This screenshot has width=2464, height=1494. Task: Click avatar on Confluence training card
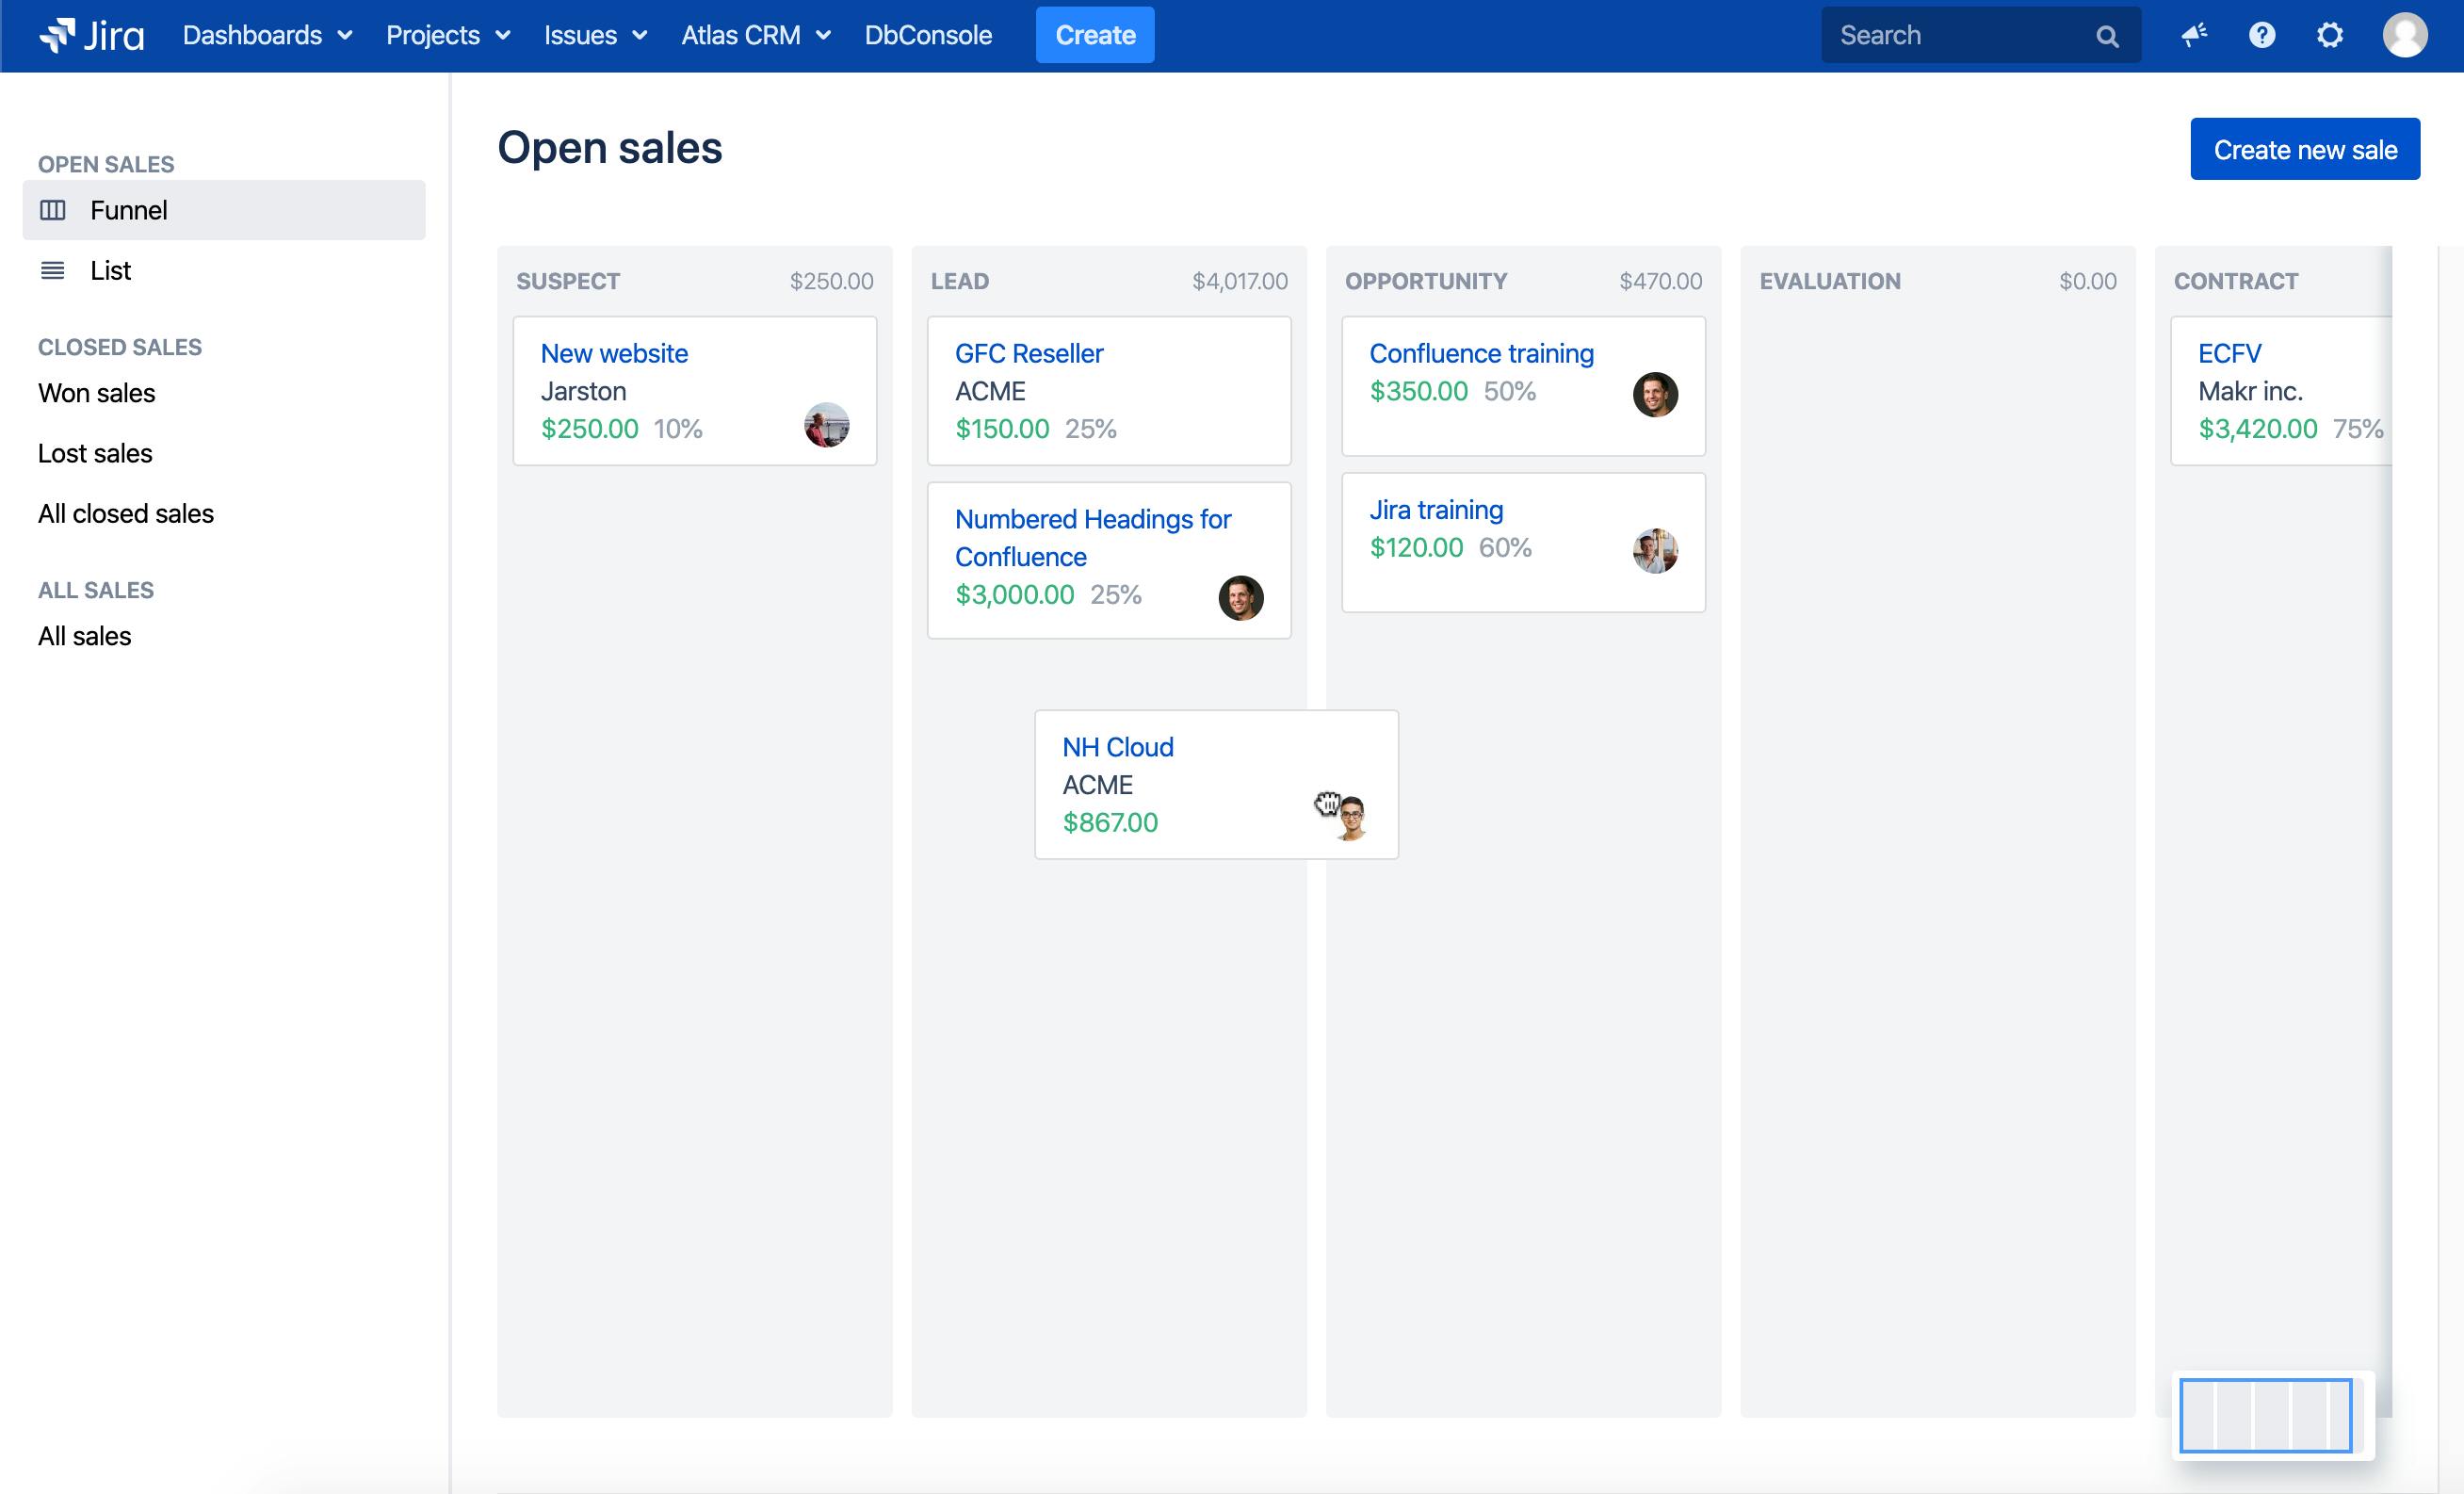pyautogui.click(x=1655, y=394)
